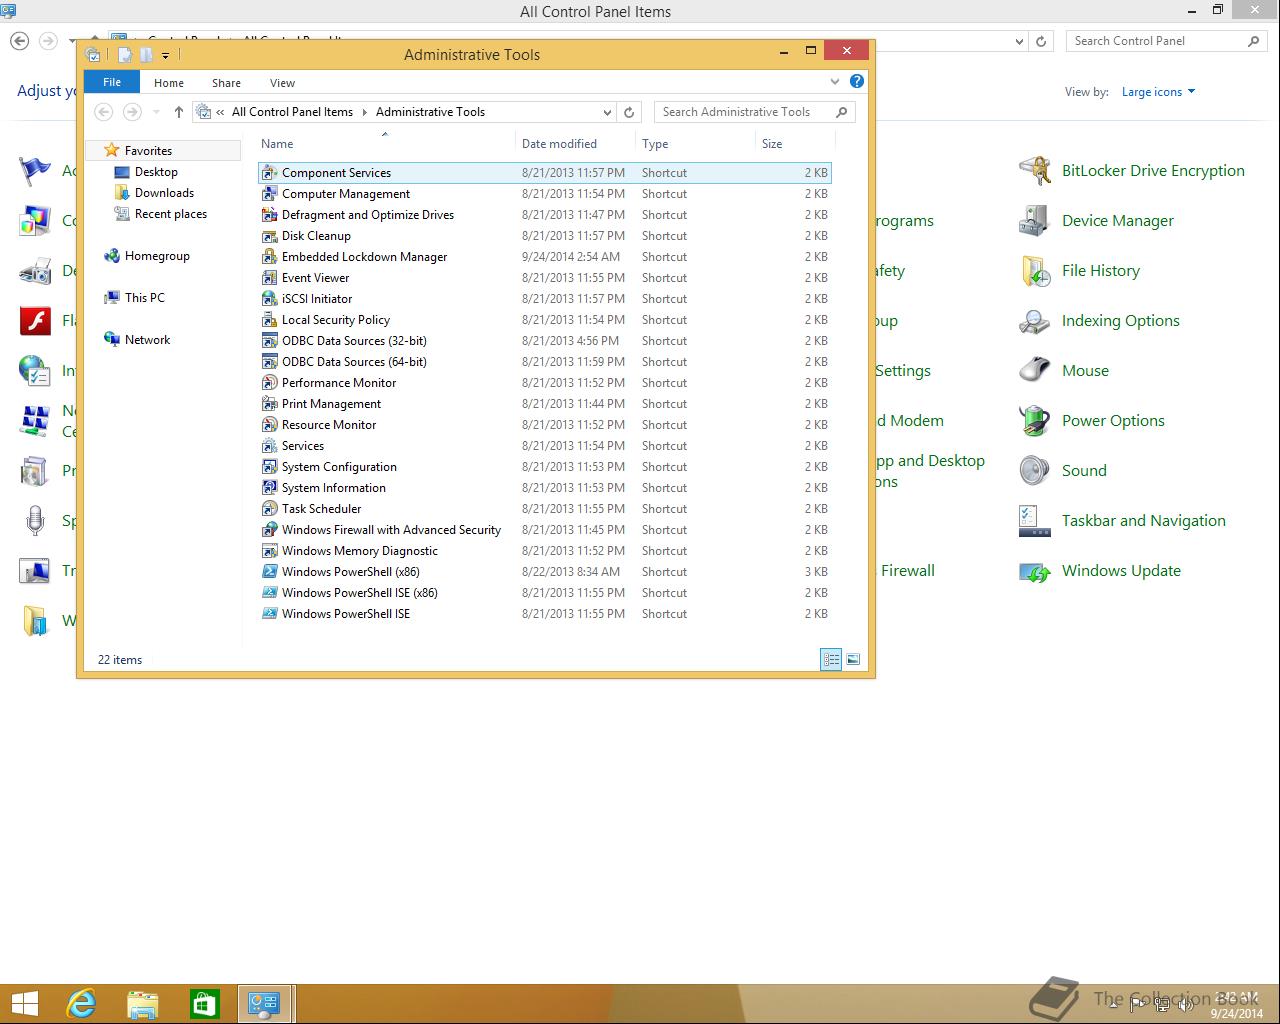Click the Windows Start button
This screenshot has height=1024, width=1280.
[x=24, y=1003]
